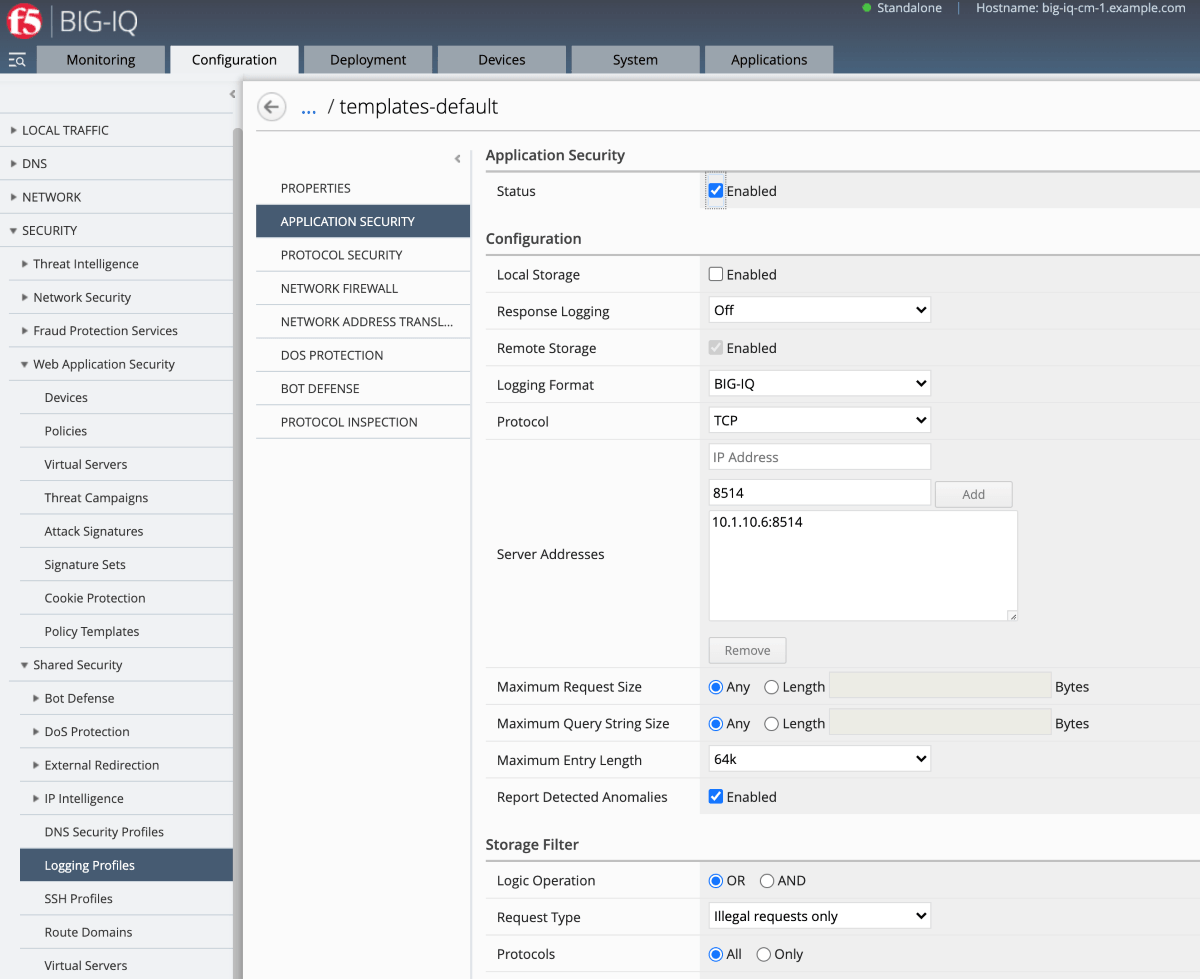Open Policy Templates in sidebar
This screenshot has height=979, width=1200.
(92, 632)
